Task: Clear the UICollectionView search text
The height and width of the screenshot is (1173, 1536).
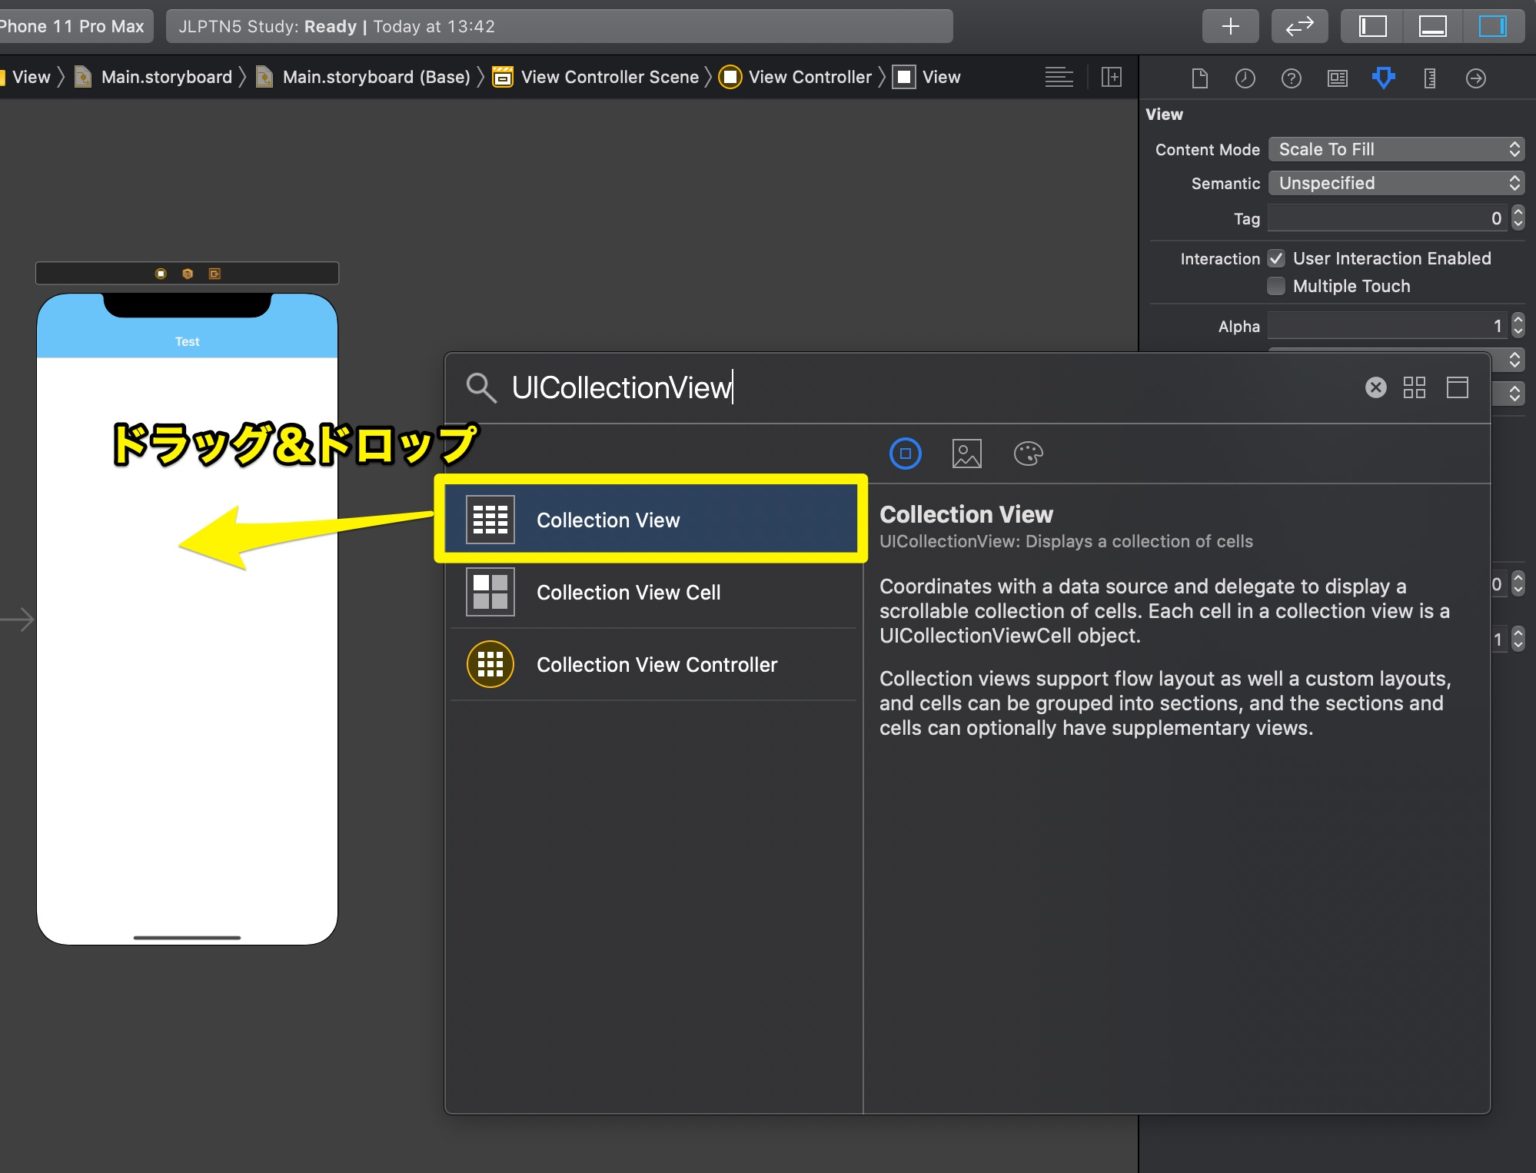Action: tap(1376, 387)
